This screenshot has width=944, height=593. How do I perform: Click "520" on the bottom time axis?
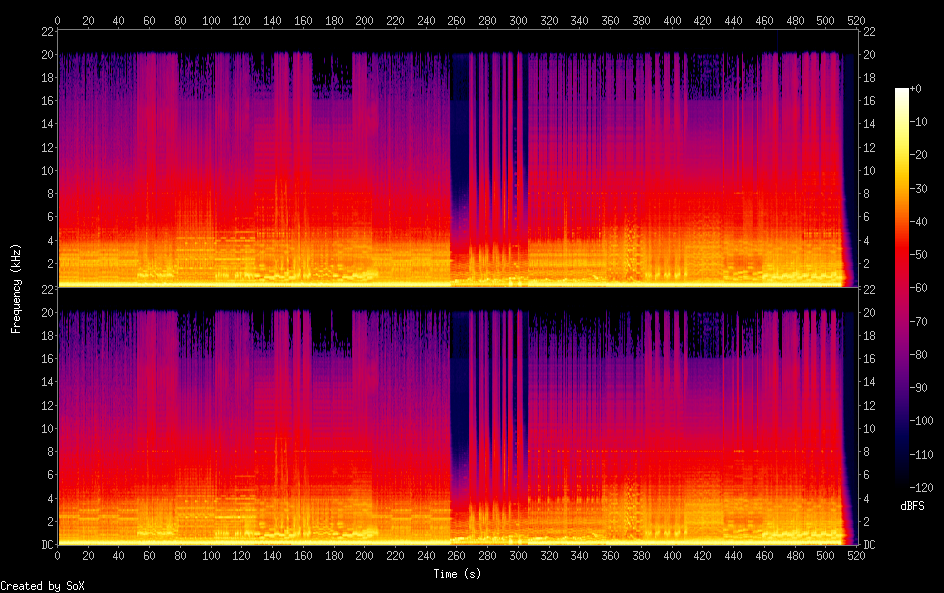[856, 556]
